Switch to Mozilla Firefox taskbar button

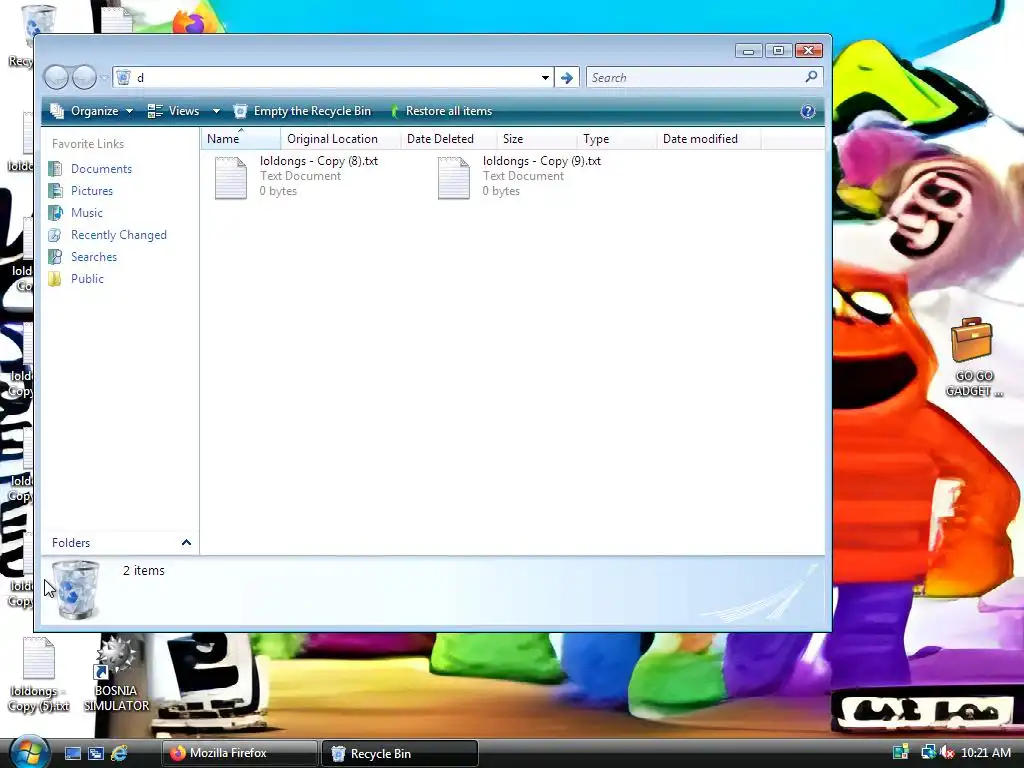tap(239, 753)
